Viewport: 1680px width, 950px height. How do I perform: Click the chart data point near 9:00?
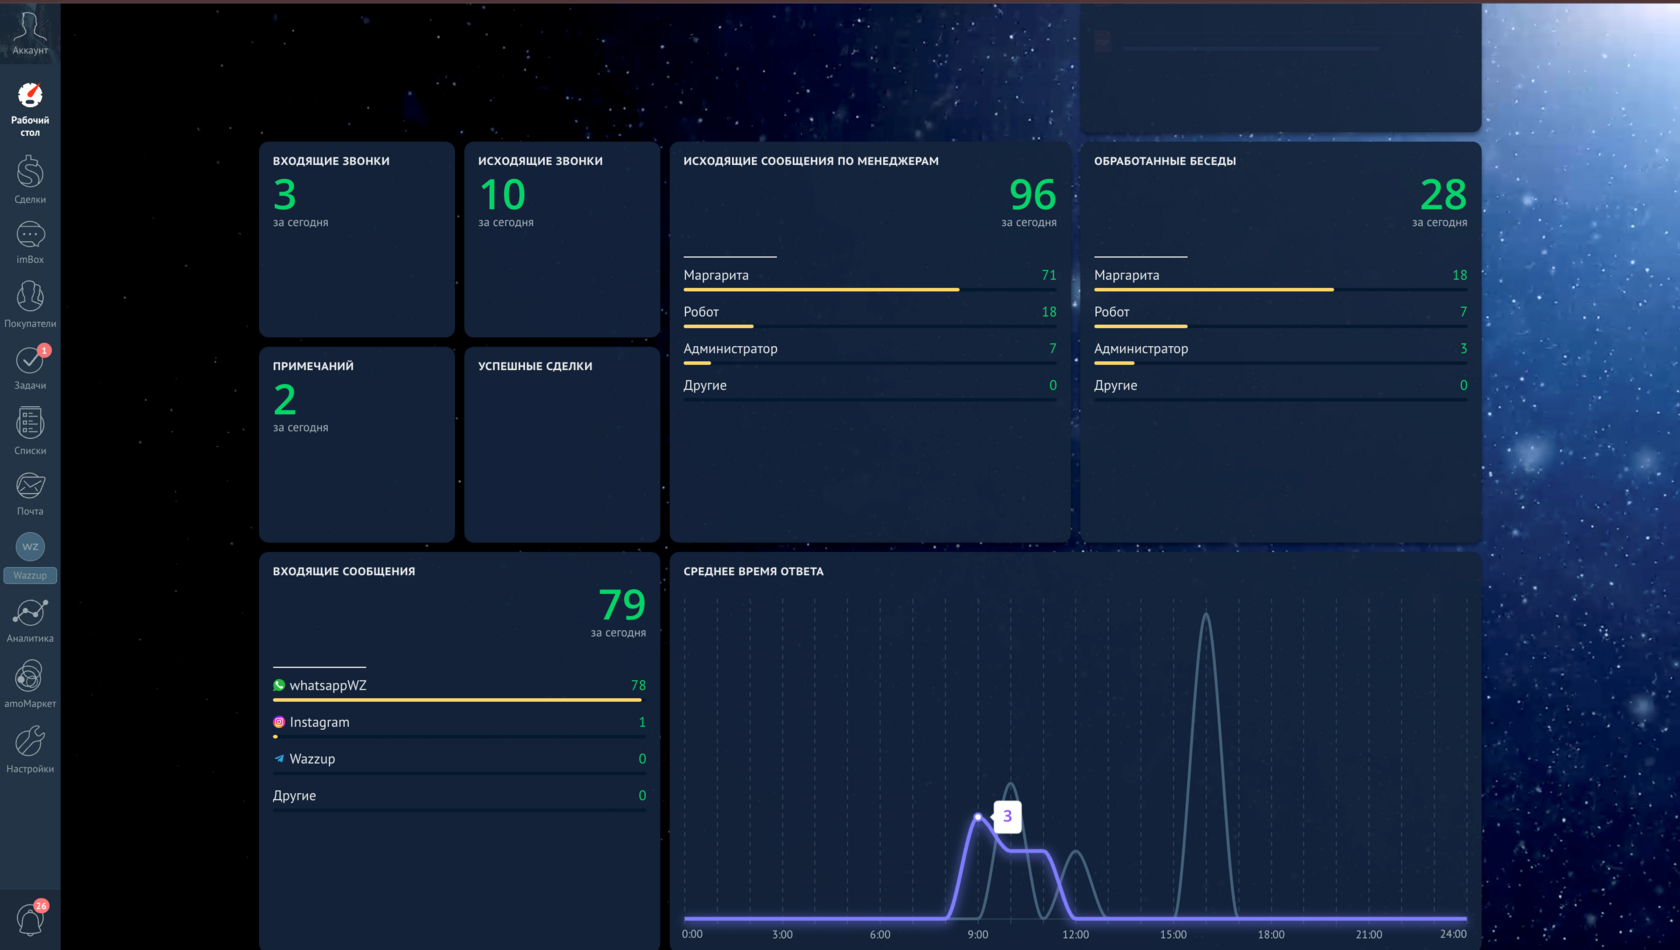click(x=978, y=817)
